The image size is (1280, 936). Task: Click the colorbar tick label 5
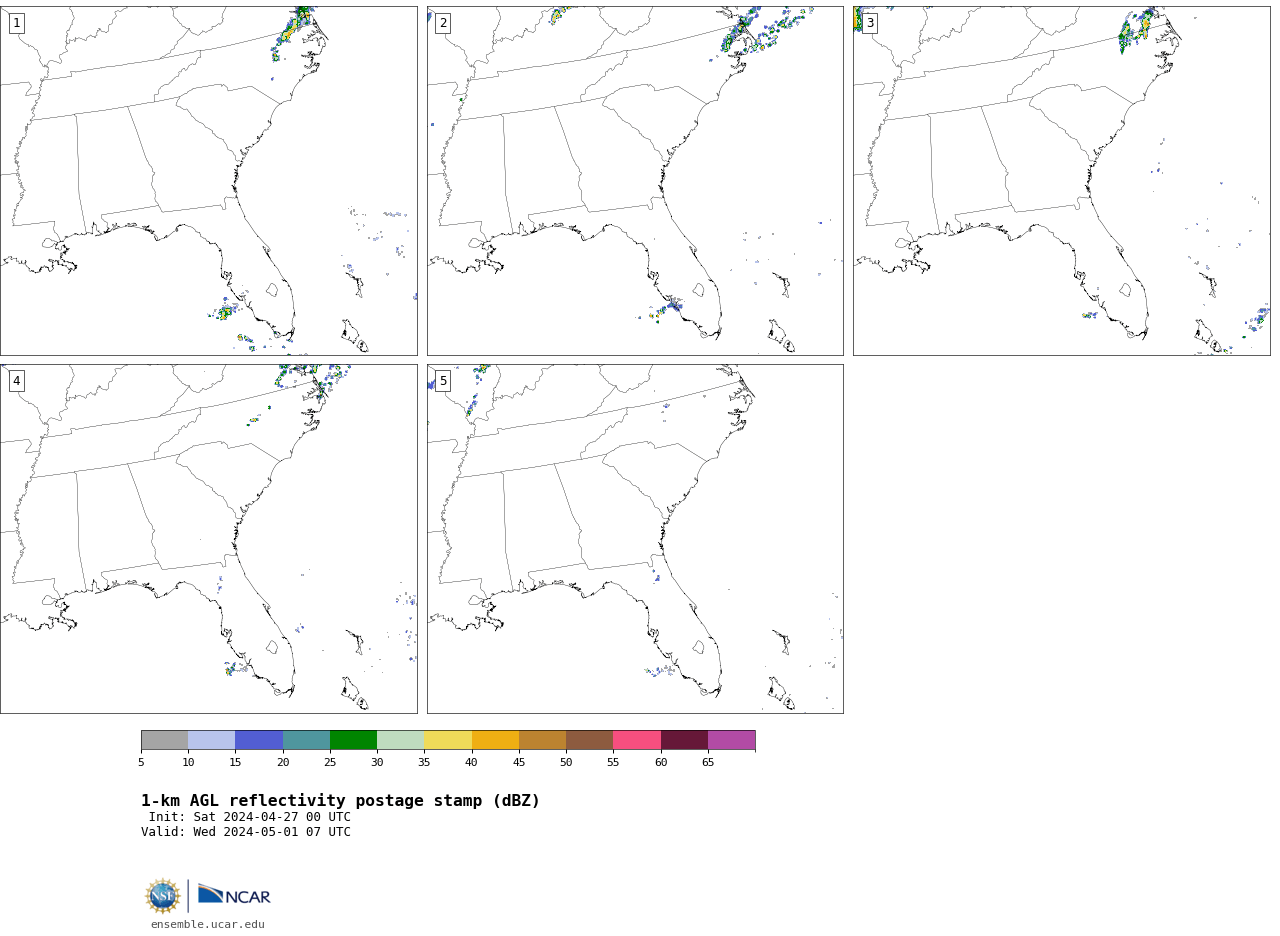141,763
